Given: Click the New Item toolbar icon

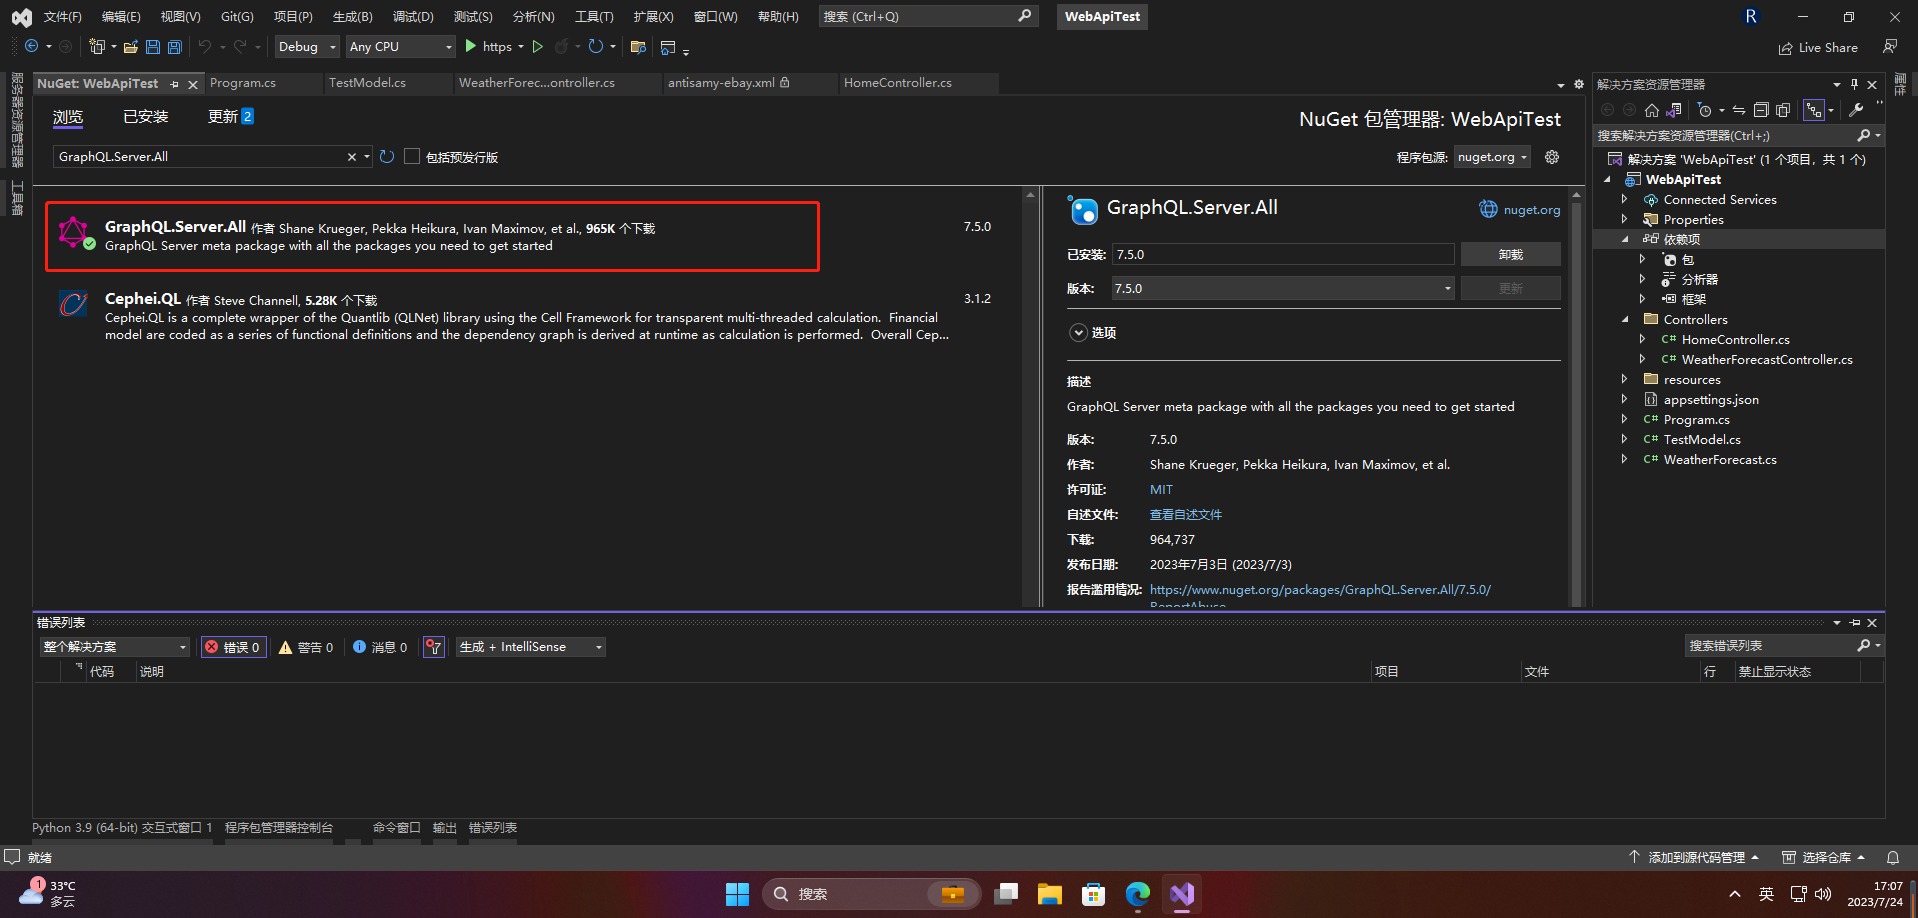Looking at the screenshot, I should coord(97,47).
